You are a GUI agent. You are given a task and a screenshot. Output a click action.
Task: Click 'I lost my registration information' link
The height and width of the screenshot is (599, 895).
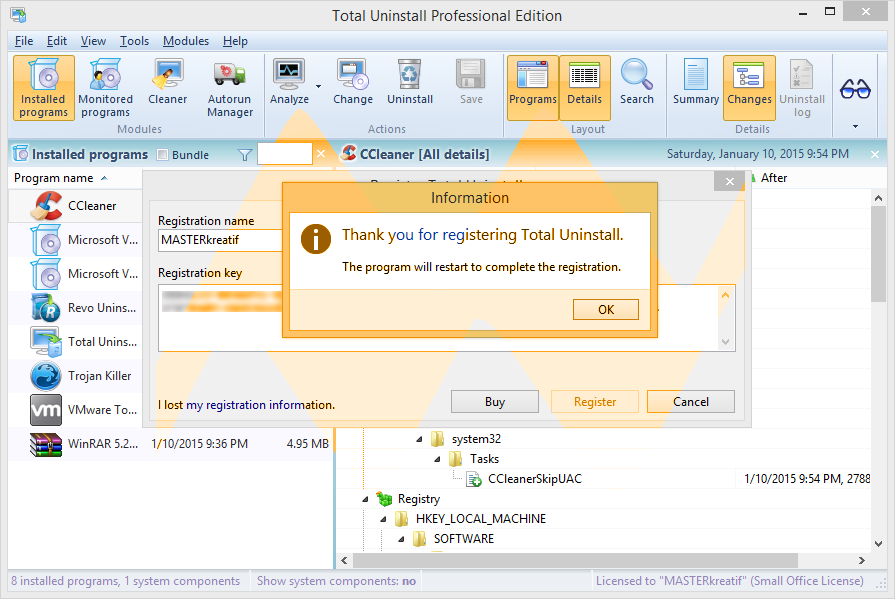coord(247,405)
